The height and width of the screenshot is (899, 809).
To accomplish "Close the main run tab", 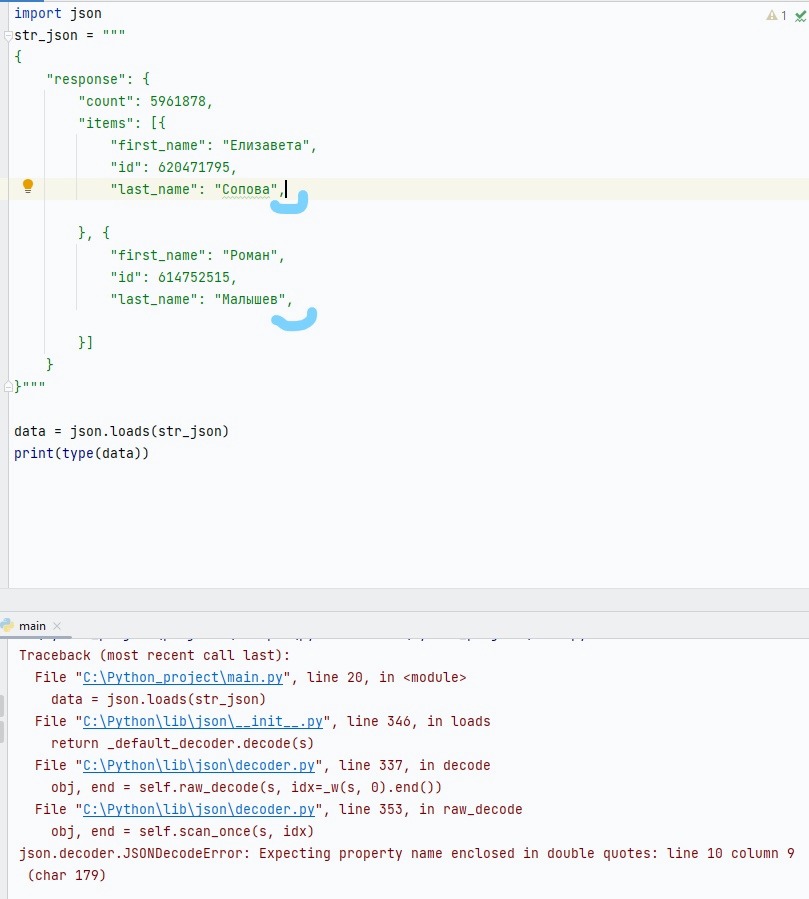I will click(57, 626).
